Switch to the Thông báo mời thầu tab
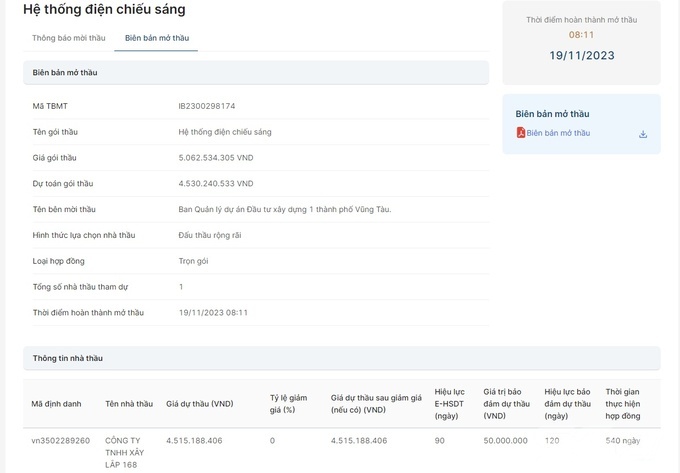 (69, 38)
